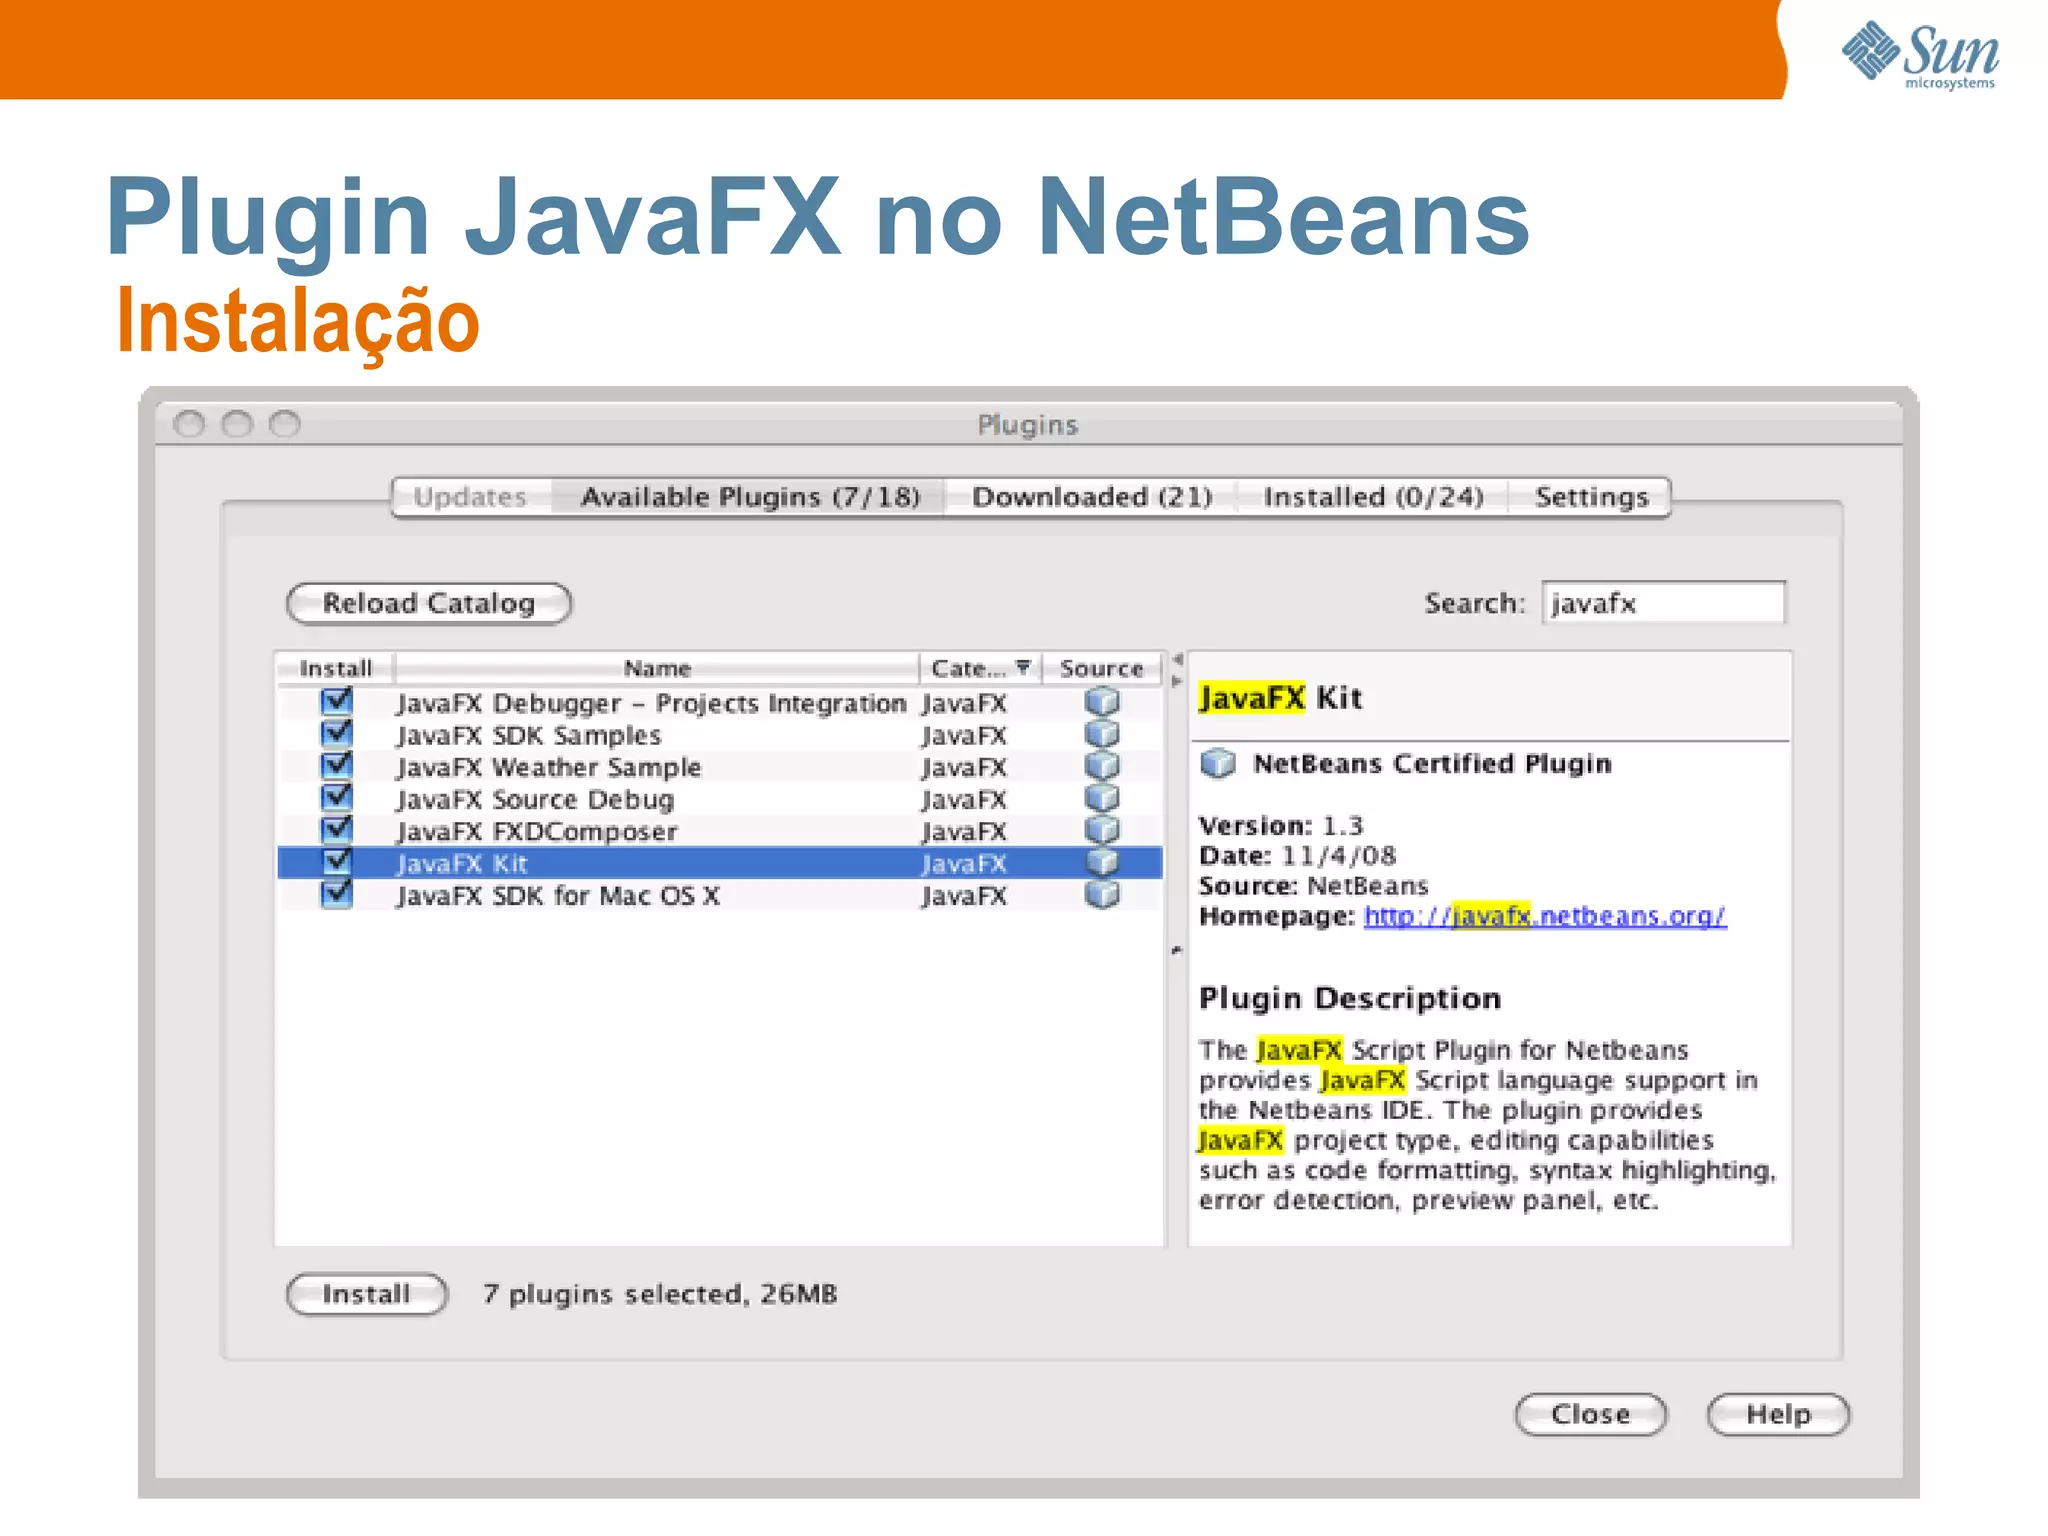Select the JavaFX Source Debug row
The image size is (2048, 1536).
(x=720, y=799)
